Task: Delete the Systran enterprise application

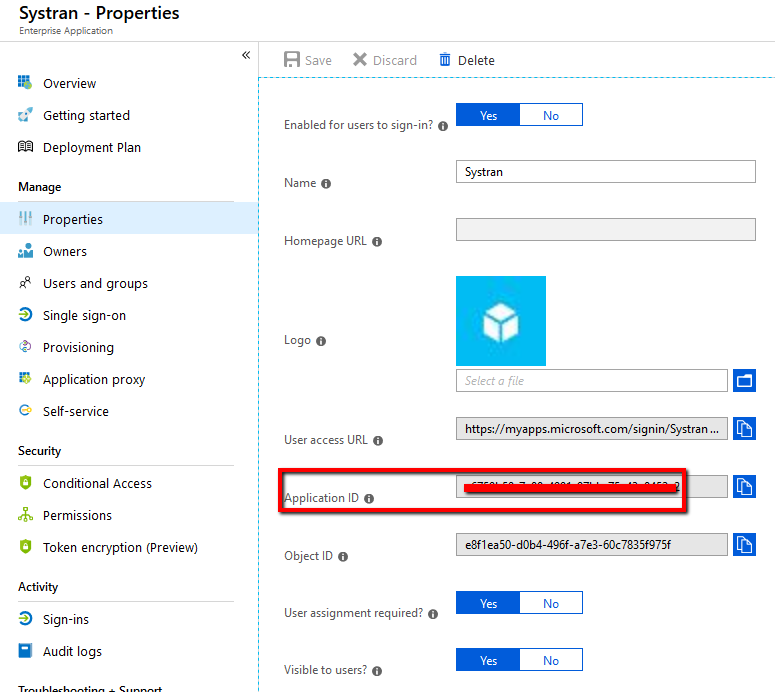Action: point(467,60)
